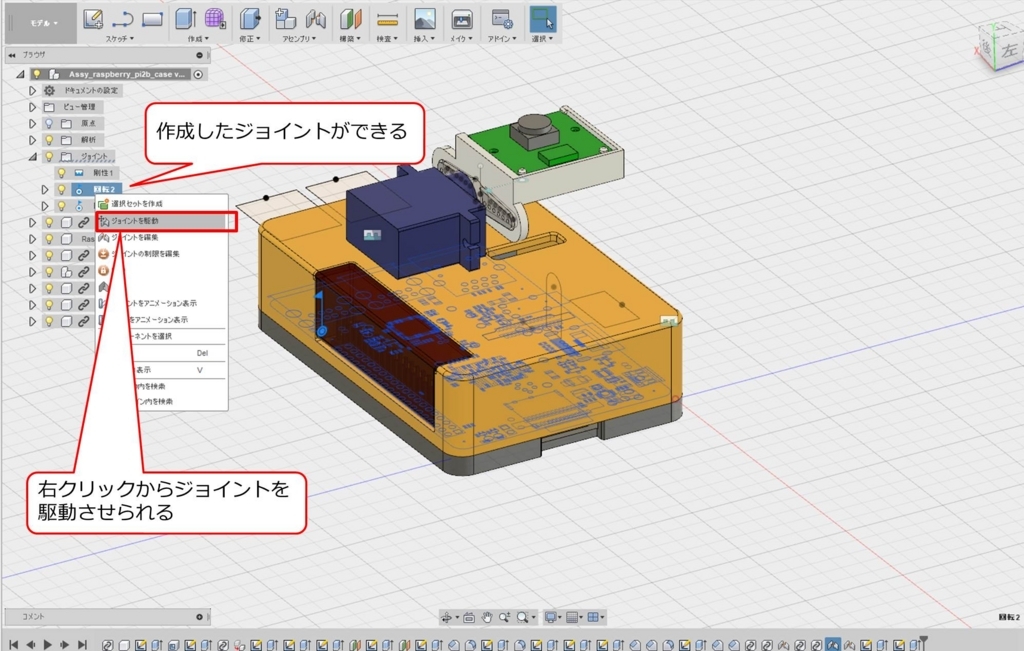Expand the ビュー管理 tree node
Image resolution: width=1024 pixels, height=651 pixels.
[x=32, y=107]
